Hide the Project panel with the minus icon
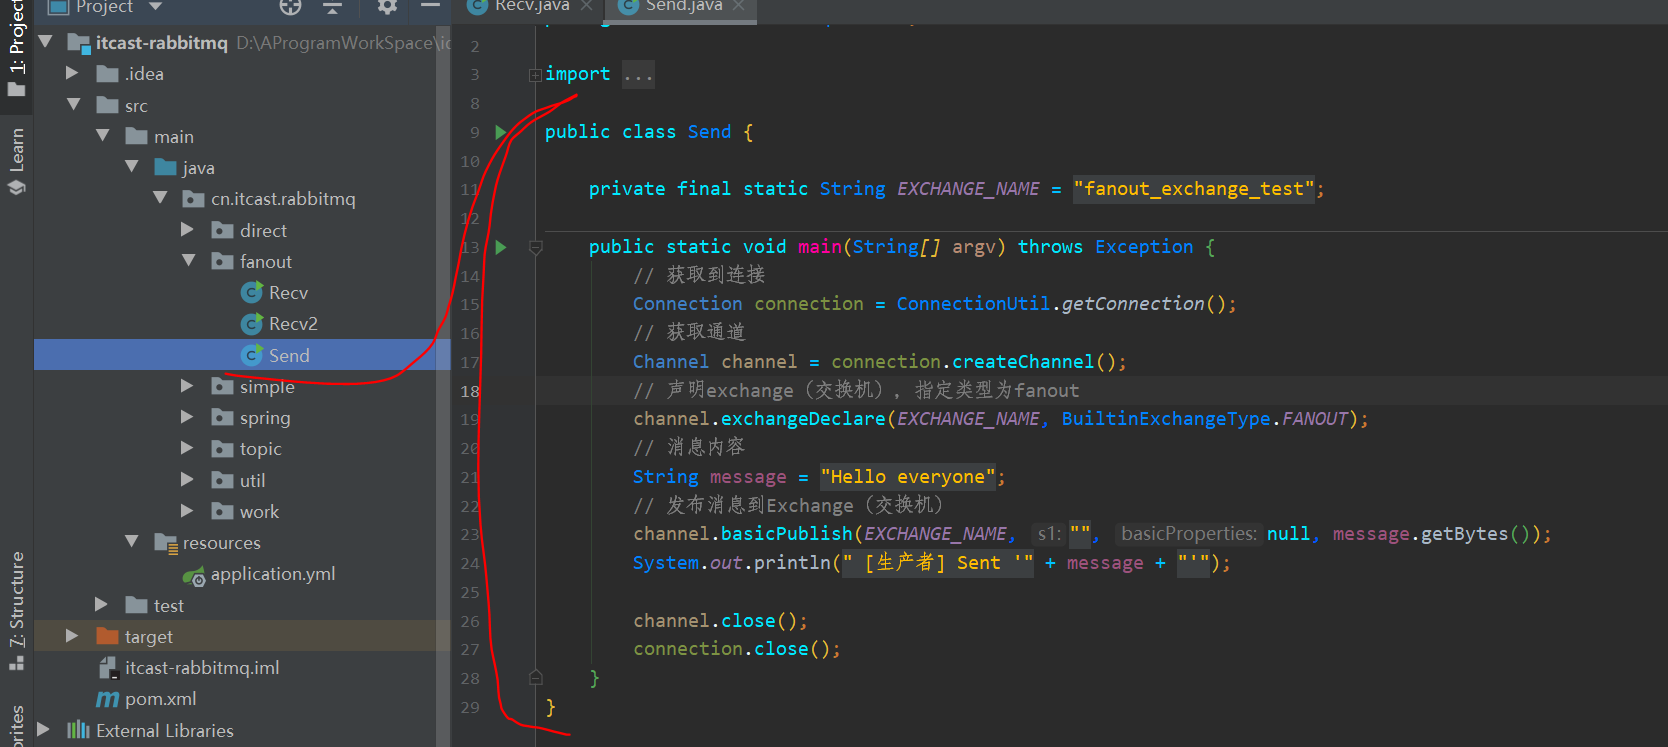 coord(430,6)
